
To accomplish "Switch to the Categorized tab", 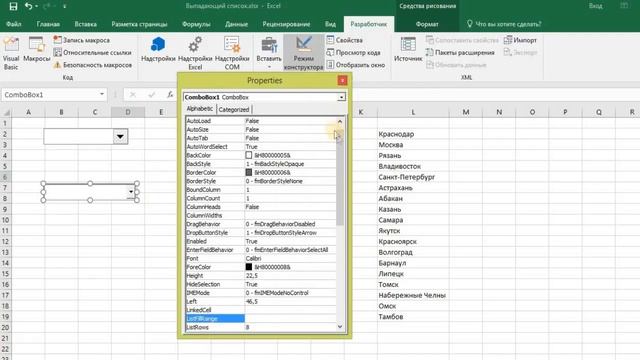I will point(234,109).
